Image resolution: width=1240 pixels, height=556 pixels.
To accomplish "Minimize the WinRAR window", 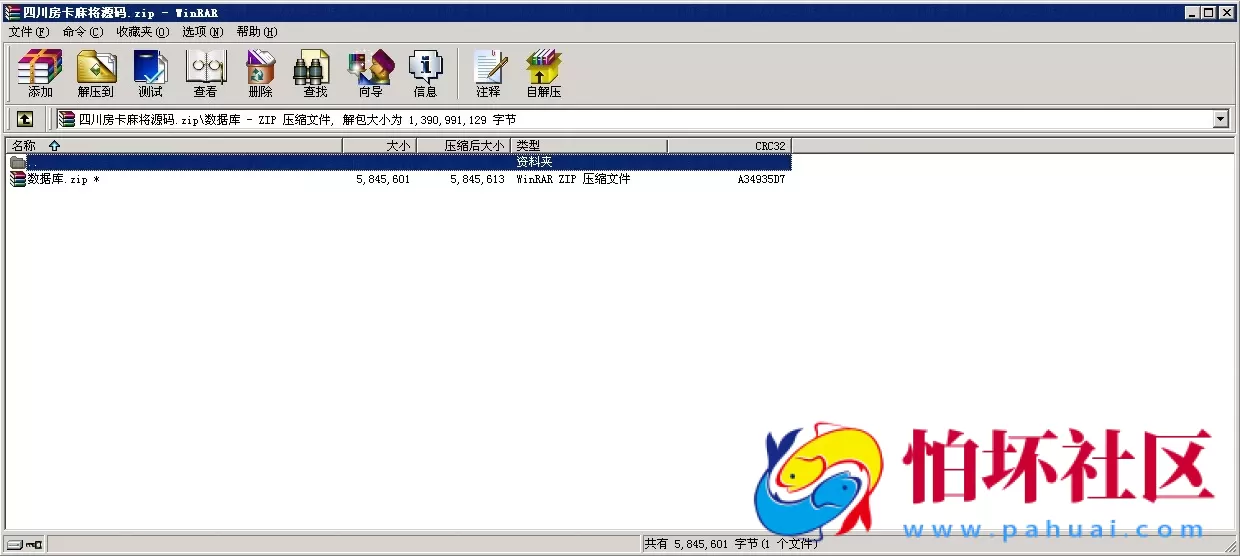I will tap(1193, 13).
